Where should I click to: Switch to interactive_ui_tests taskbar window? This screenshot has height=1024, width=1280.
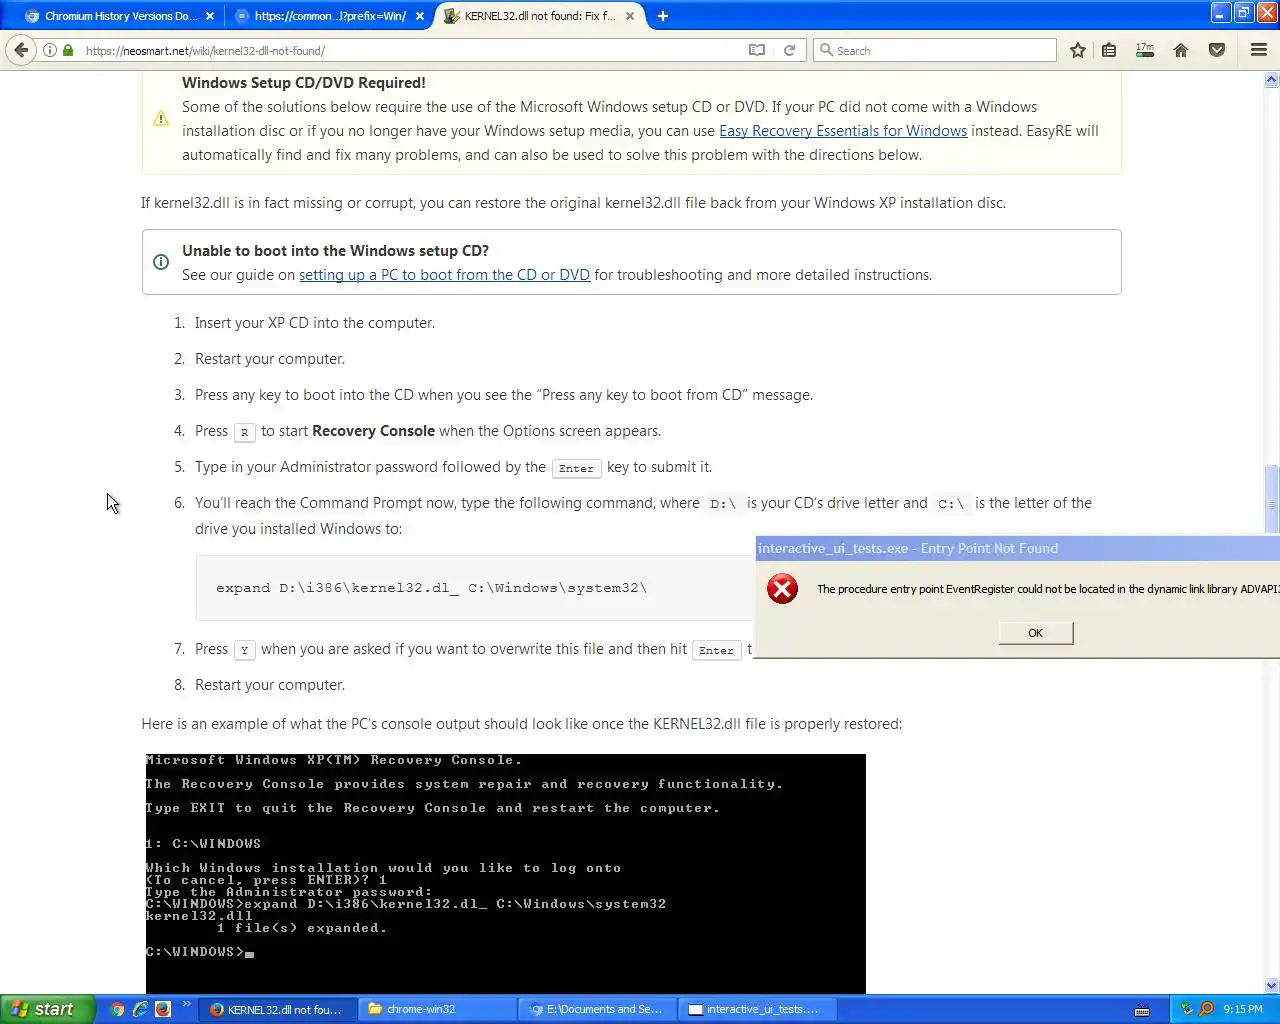[x=758, y=1009]
